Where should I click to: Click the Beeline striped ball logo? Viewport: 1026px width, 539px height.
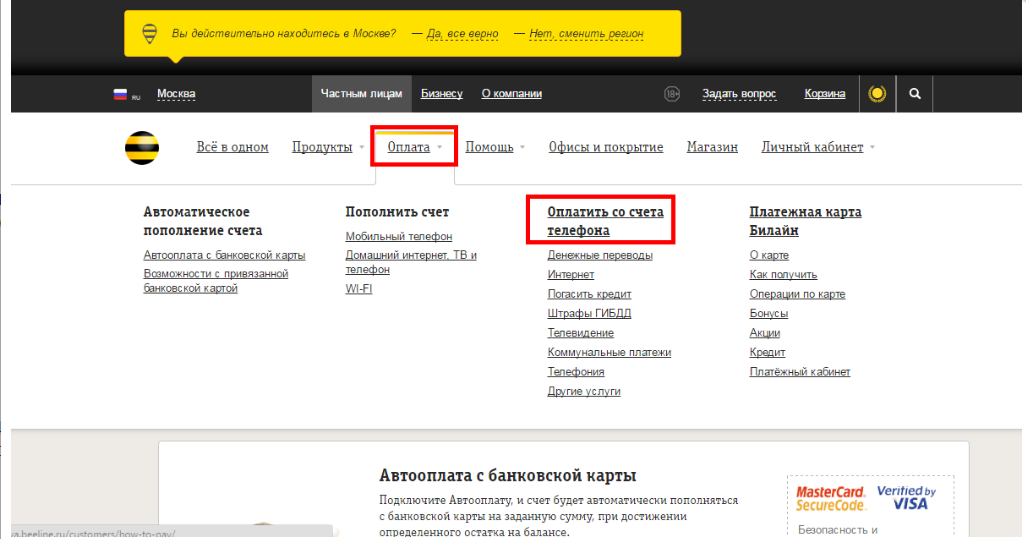142,148
